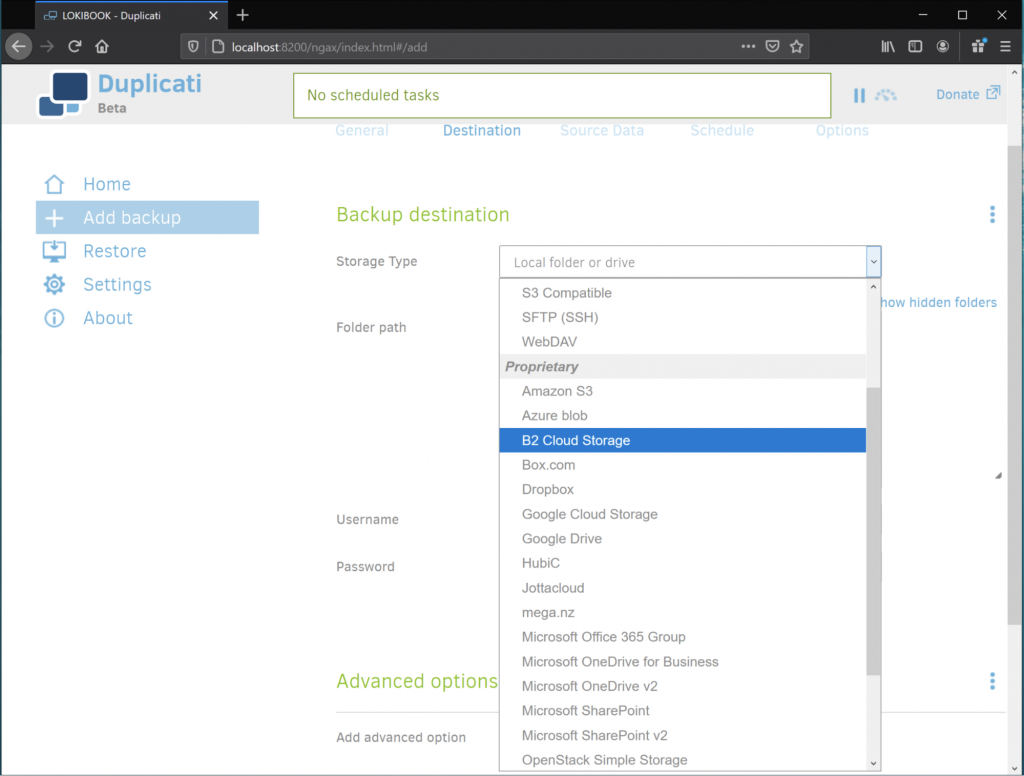
Task: Close the LOKIBOOK - Duplicati tab
Action: click(213, 15)
